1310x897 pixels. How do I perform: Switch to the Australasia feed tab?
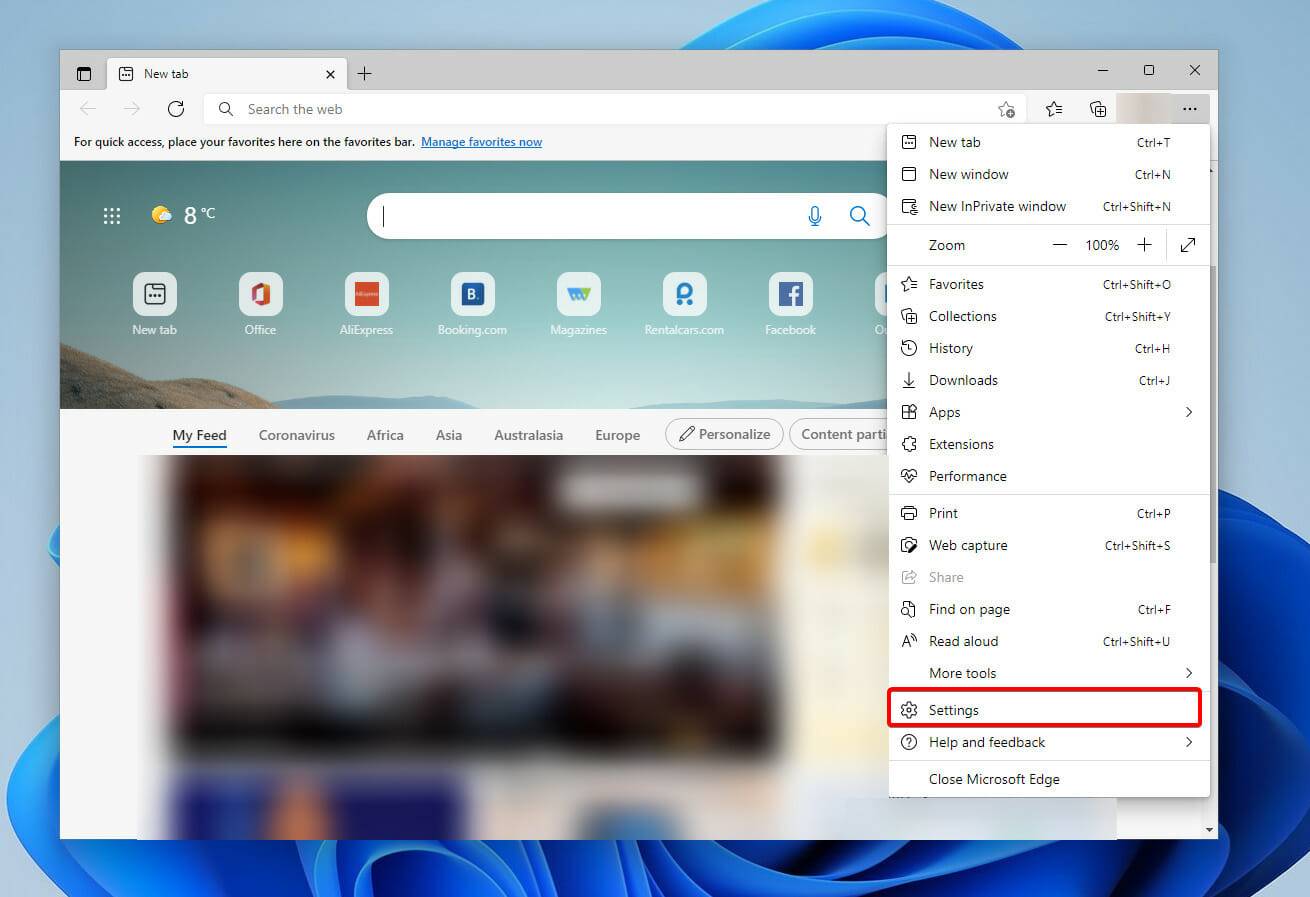(528, 435)
